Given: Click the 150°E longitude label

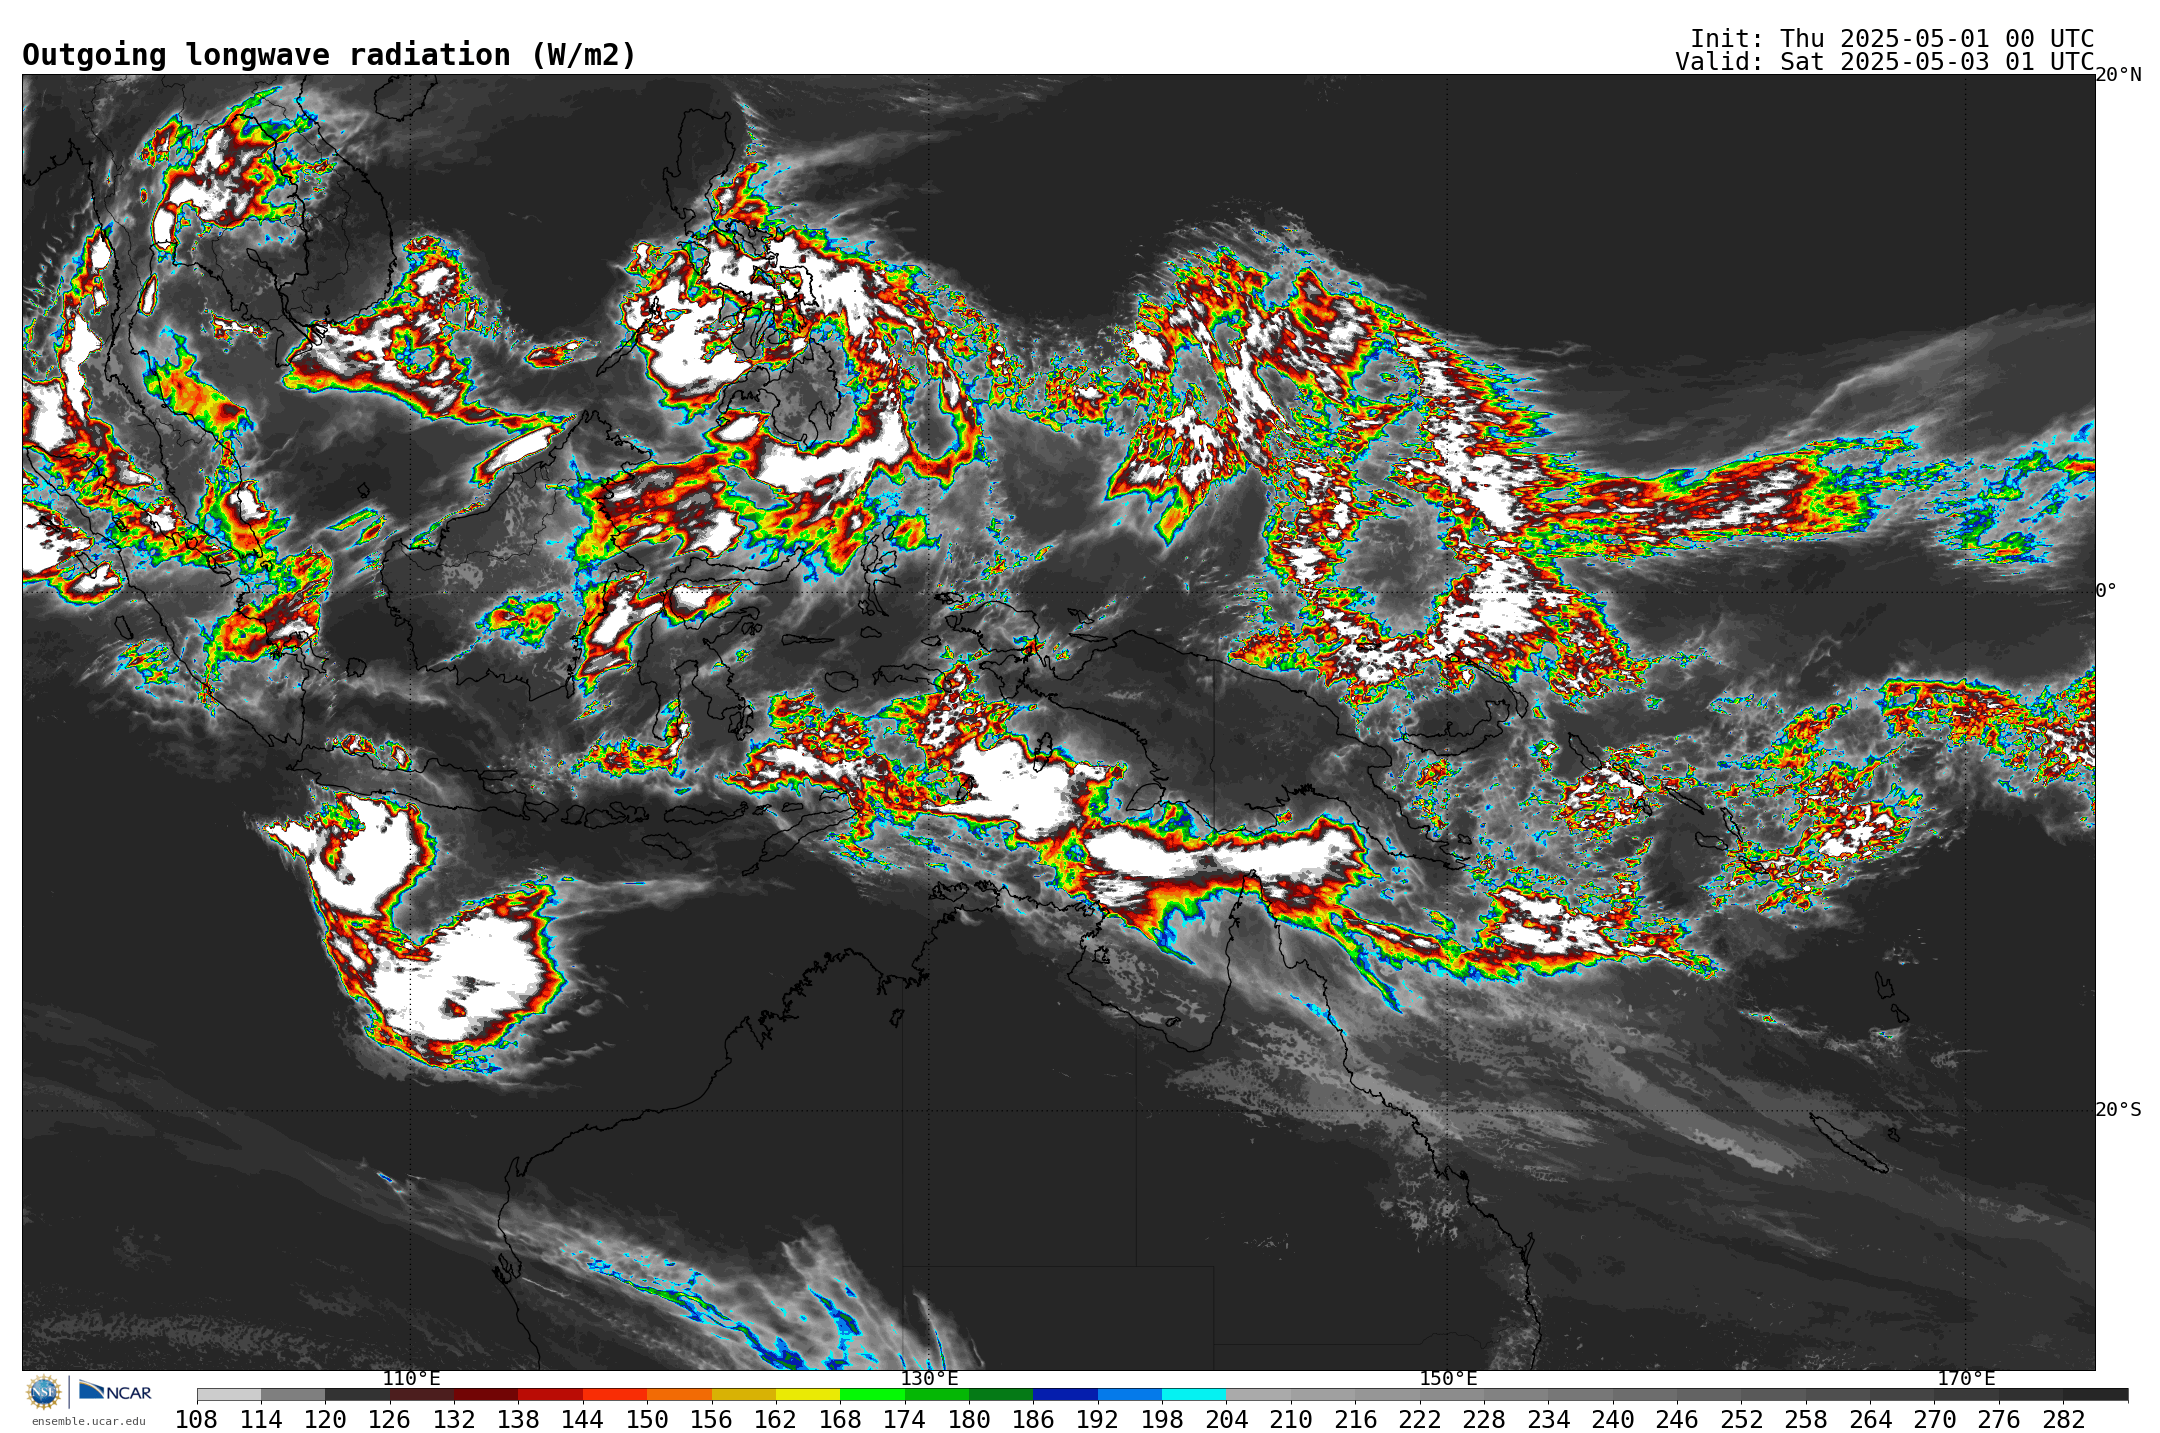Looking at the screenshot, I should [x=1448, y=1378].
